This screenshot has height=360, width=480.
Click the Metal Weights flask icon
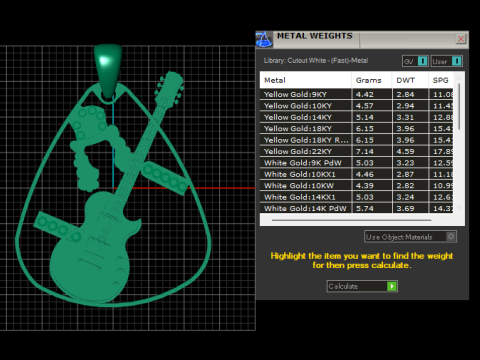[x=264, y=39]
